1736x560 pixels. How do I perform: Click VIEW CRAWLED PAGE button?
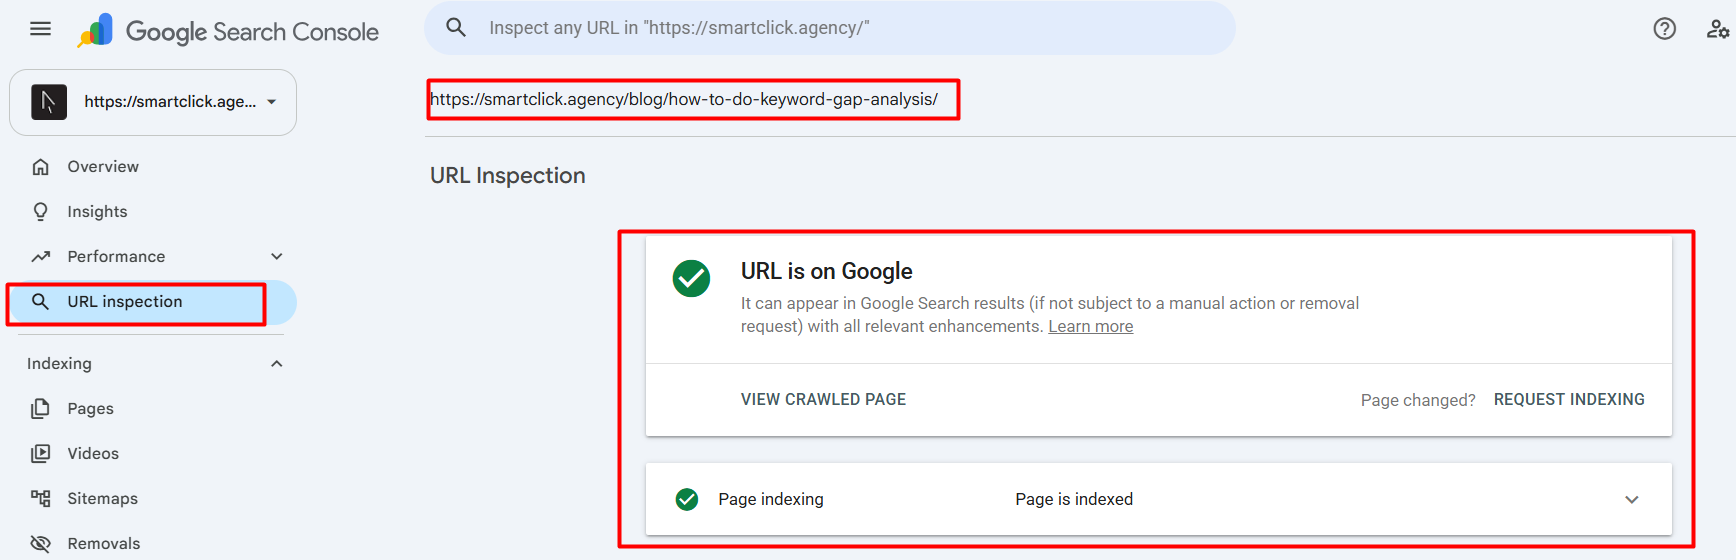(x=823, y=400)
